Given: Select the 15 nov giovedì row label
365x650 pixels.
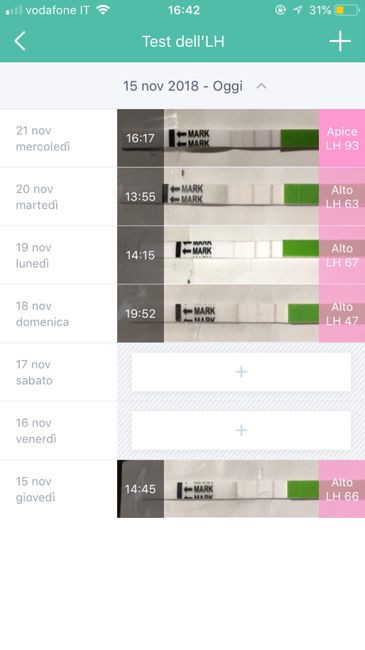Looking at the screenshot, I should (36, 489).
